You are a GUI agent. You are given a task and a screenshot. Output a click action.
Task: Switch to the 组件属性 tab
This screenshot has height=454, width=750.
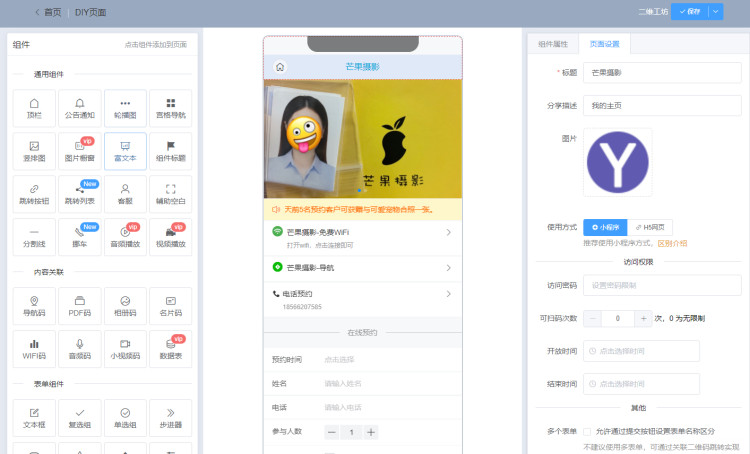(552, 44)
